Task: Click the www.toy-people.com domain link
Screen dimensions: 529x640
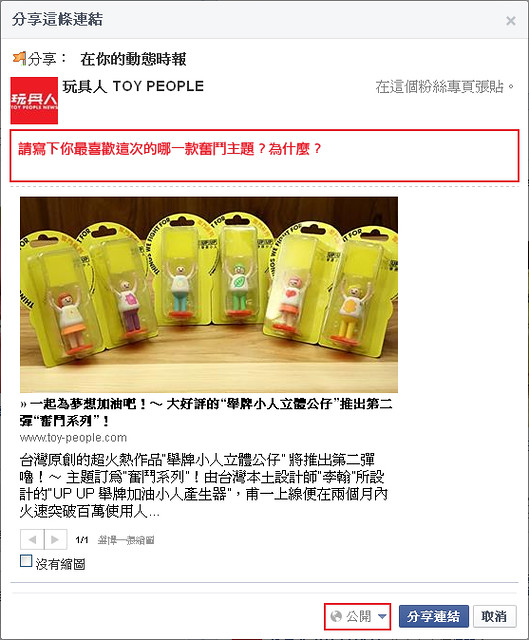Action: tap(73, 438)
